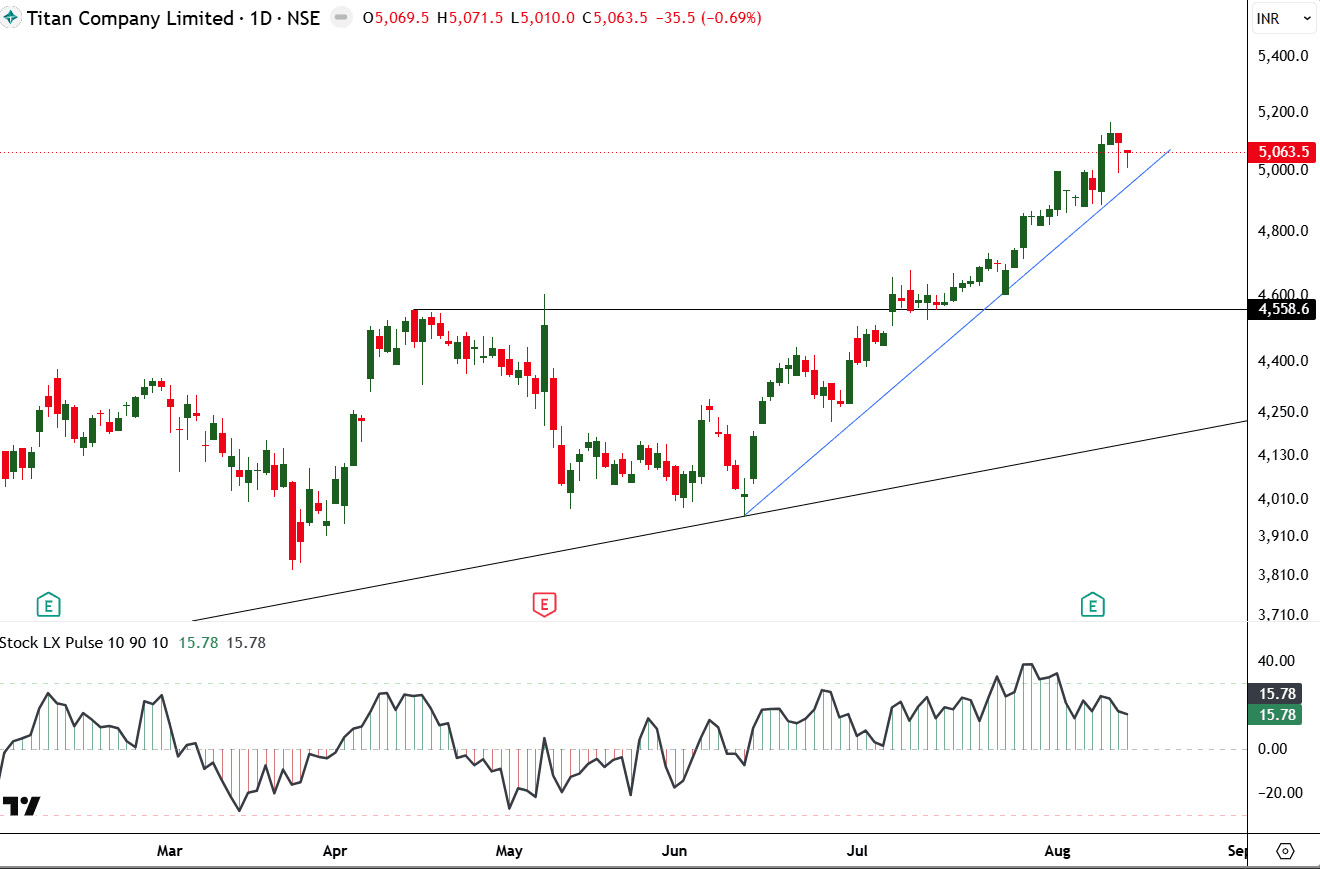This screenshot has width=1320, height=869.
Task: Click the 3,910.0 price axis label
Action: pyautogui.click(x=1283, y=535)
